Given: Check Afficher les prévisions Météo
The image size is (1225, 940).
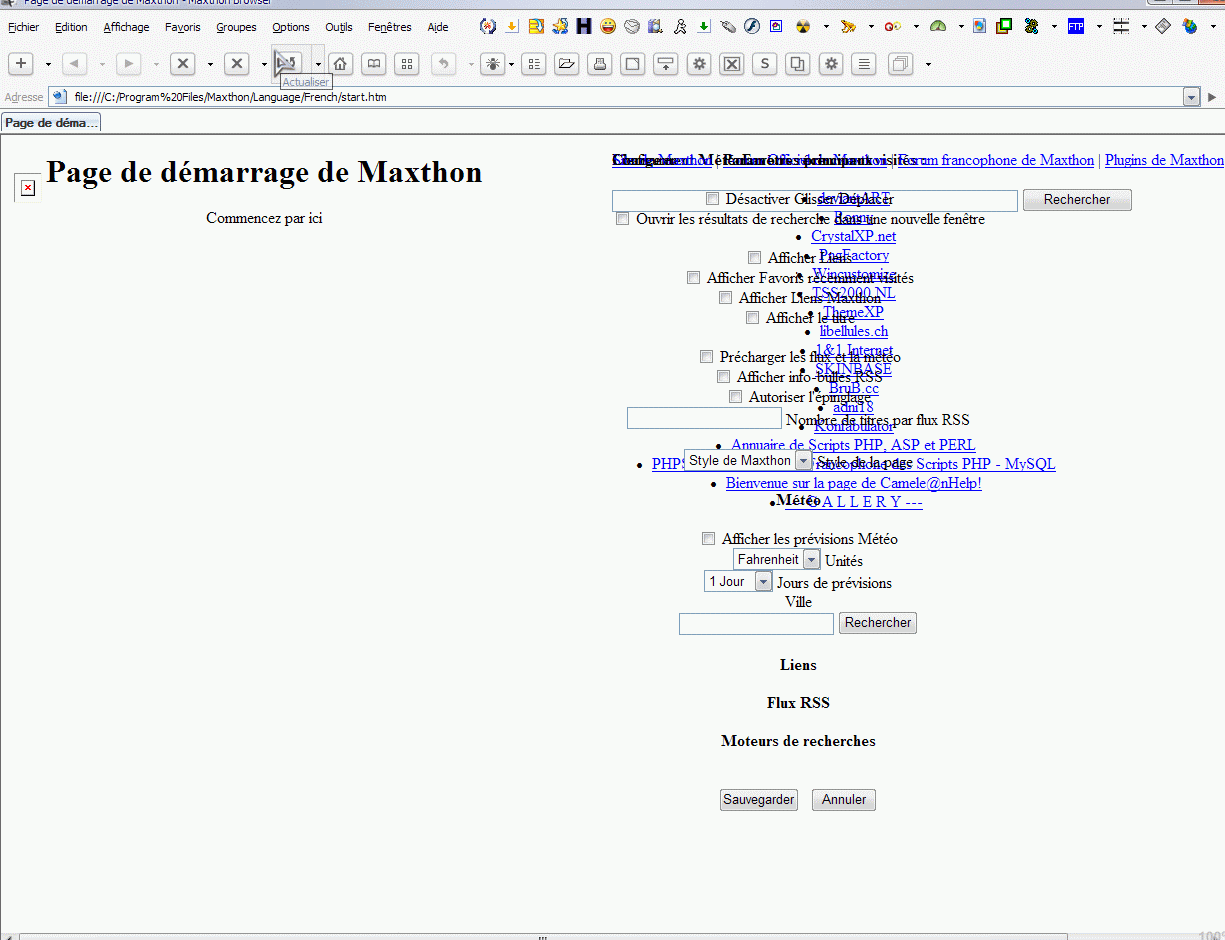Looking at the screenshot, I should [x=709, y=538].
